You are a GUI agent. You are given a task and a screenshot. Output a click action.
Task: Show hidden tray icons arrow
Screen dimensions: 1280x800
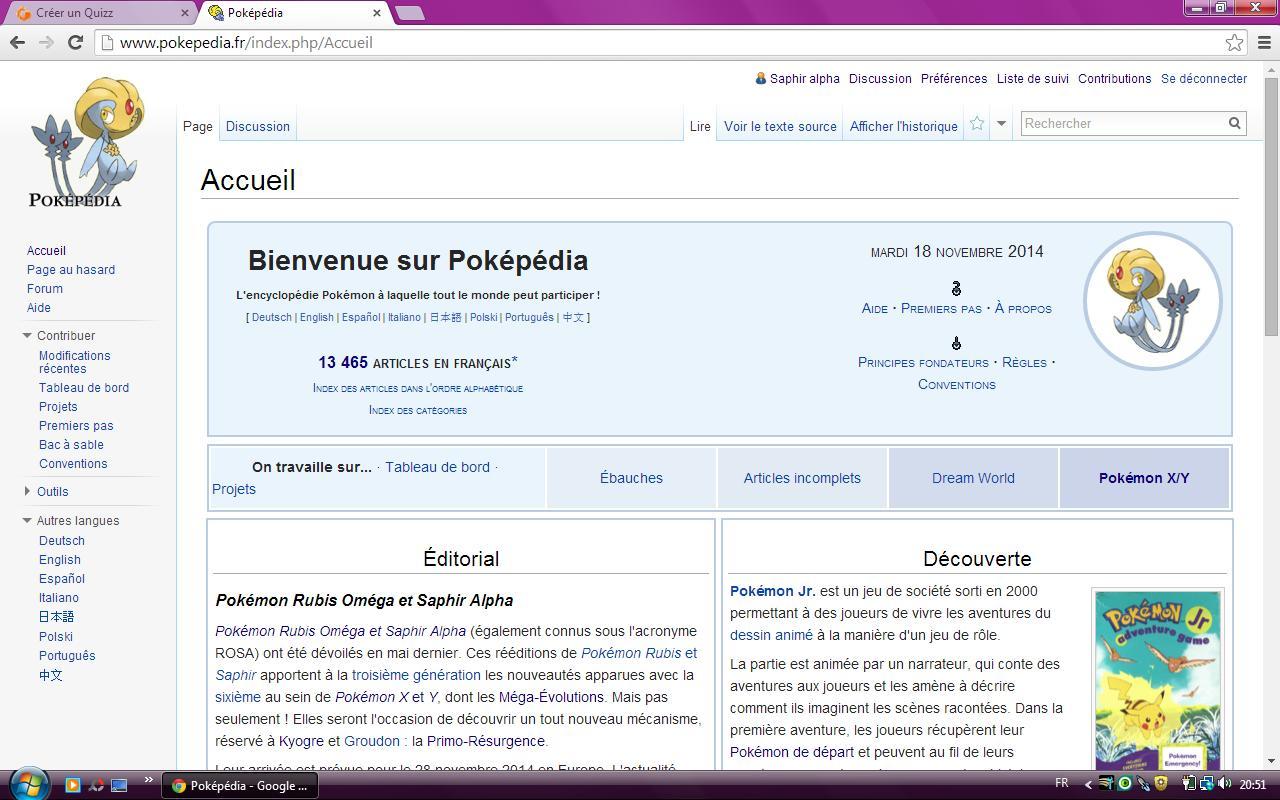point(1088,785)
